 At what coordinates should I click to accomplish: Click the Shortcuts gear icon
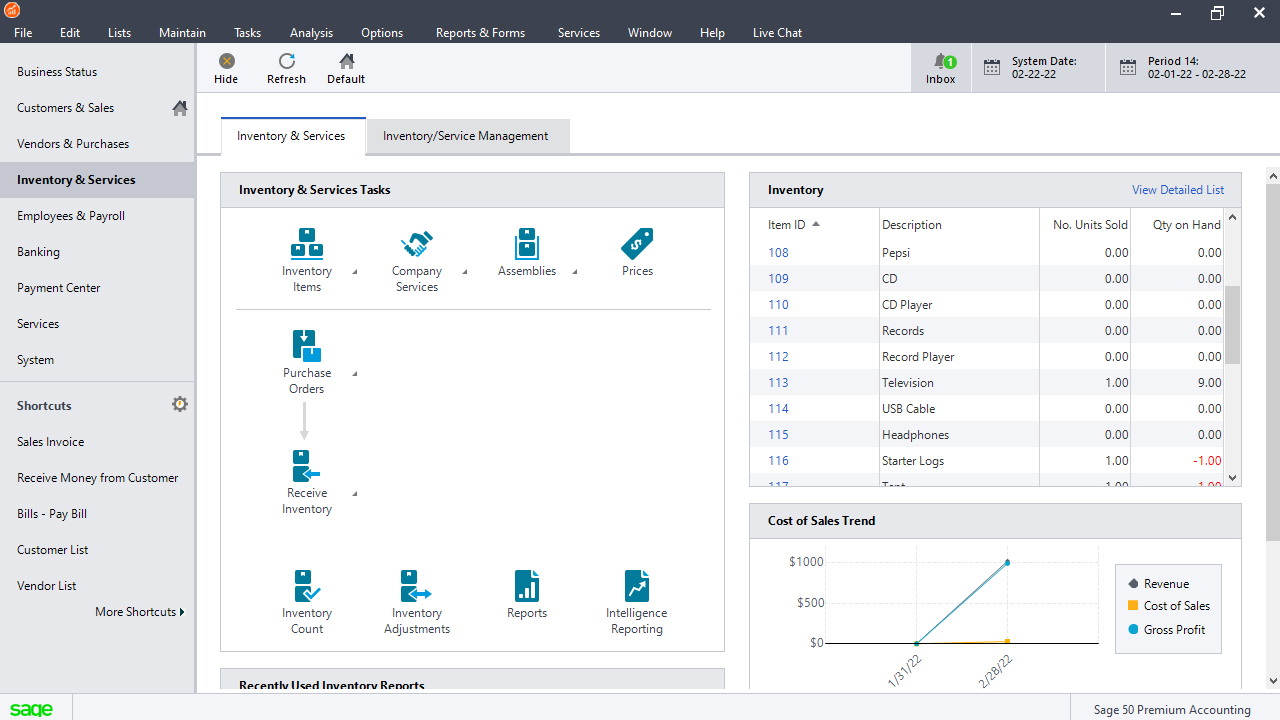(180, 404)
